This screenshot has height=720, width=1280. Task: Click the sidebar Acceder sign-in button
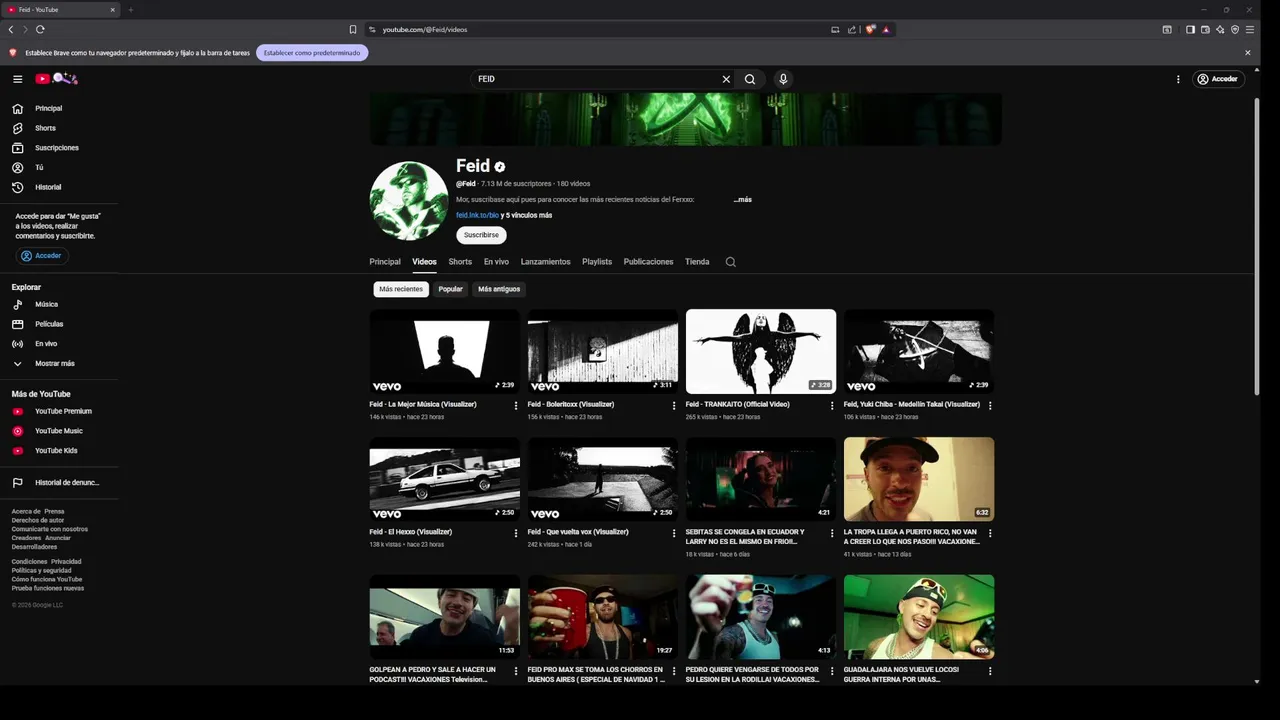point(41,256)
